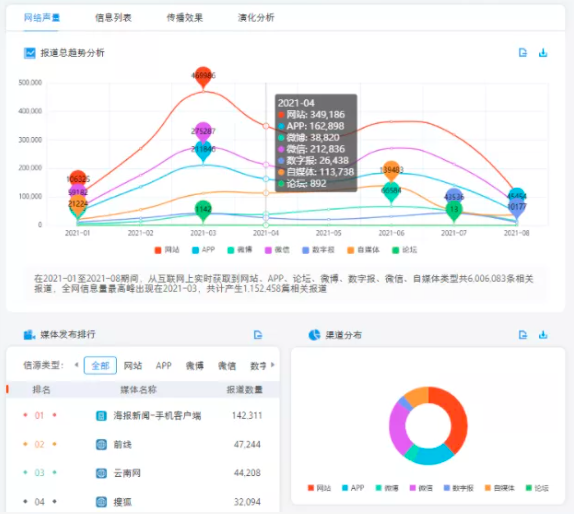574x514 pixels.
Task: Filter ranking by 数字 source
Action: coord(258,365)
